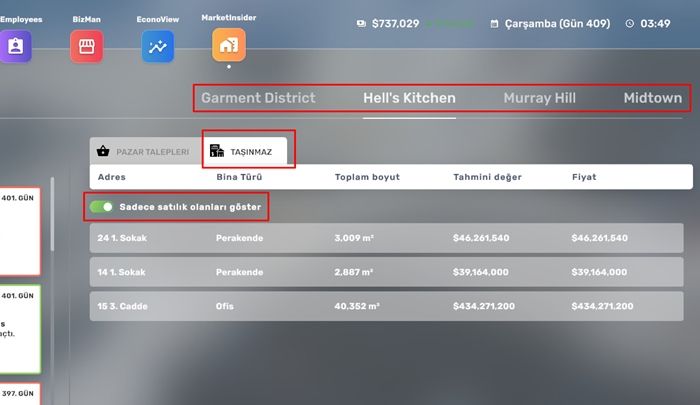This screenshot has height=405, width=700.
Task: Click the Pazar Talepleri basket icon
Action: click(103, 151)
